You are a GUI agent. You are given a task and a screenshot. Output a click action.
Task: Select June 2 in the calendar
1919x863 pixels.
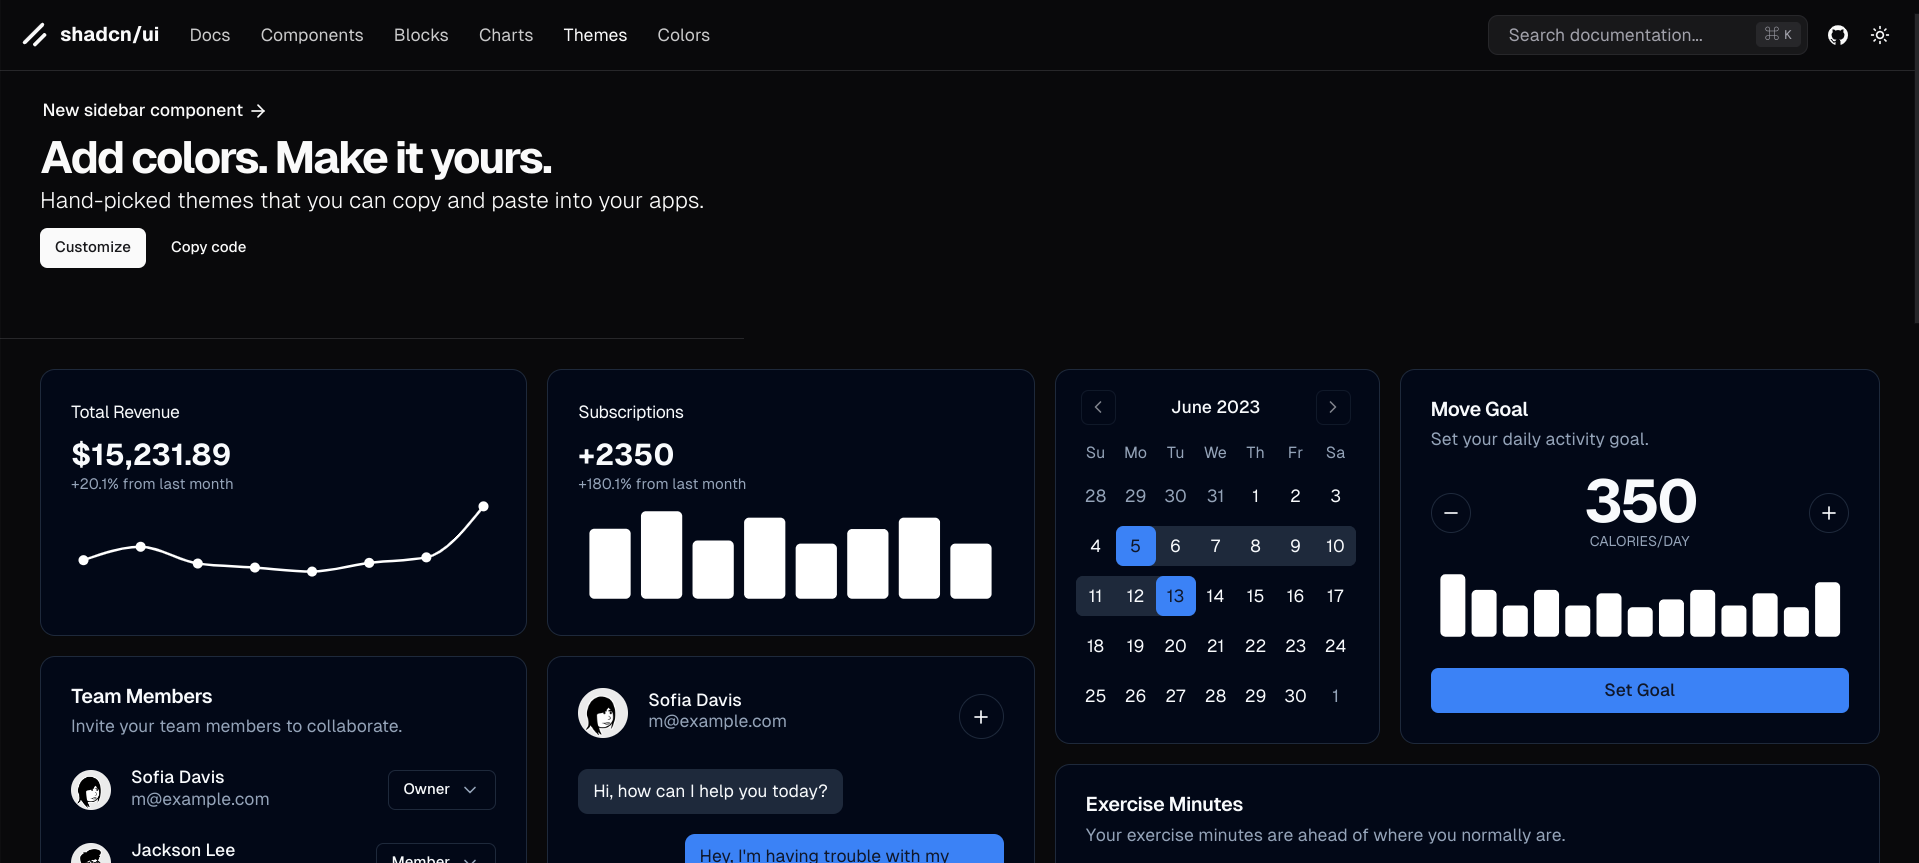point(1295,496)
